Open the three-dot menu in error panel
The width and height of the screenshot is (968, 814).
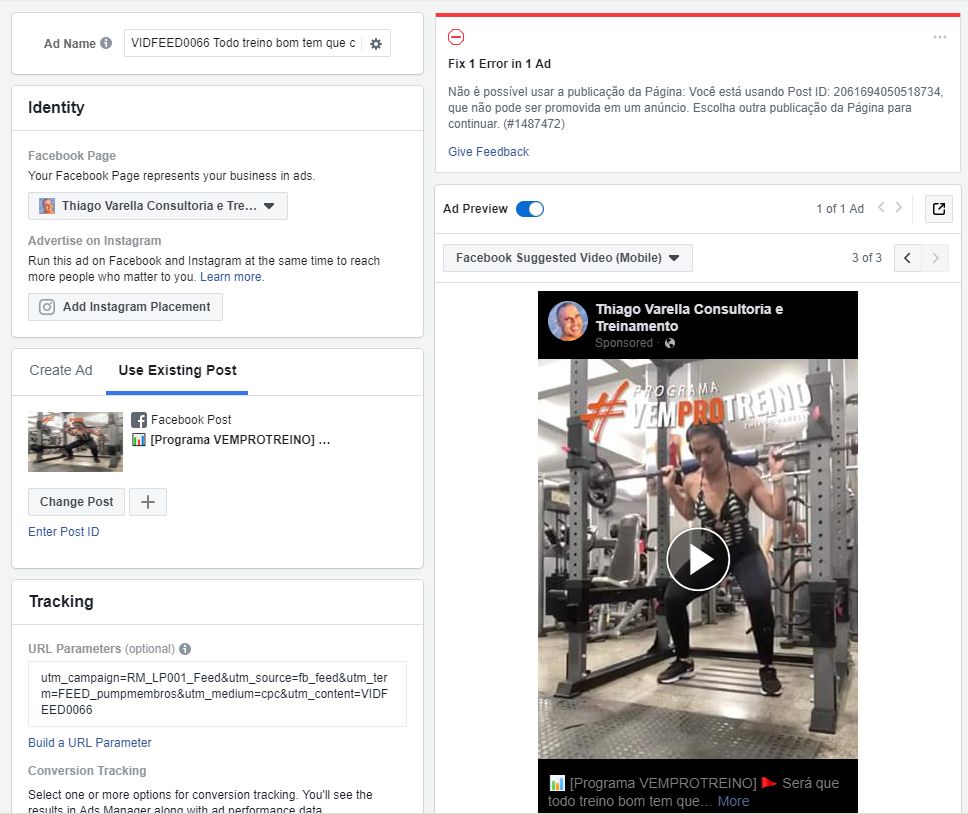940,37
